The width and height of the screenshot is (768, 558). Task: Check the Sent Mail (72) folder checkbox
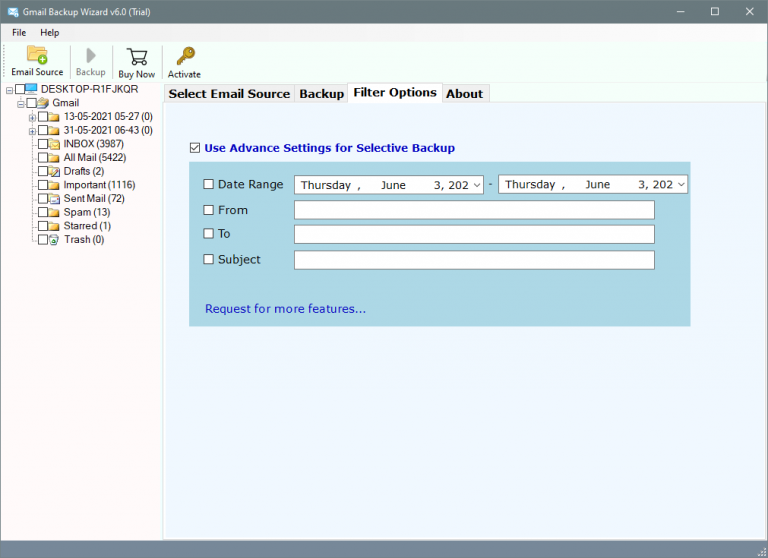tap(43, 198)
